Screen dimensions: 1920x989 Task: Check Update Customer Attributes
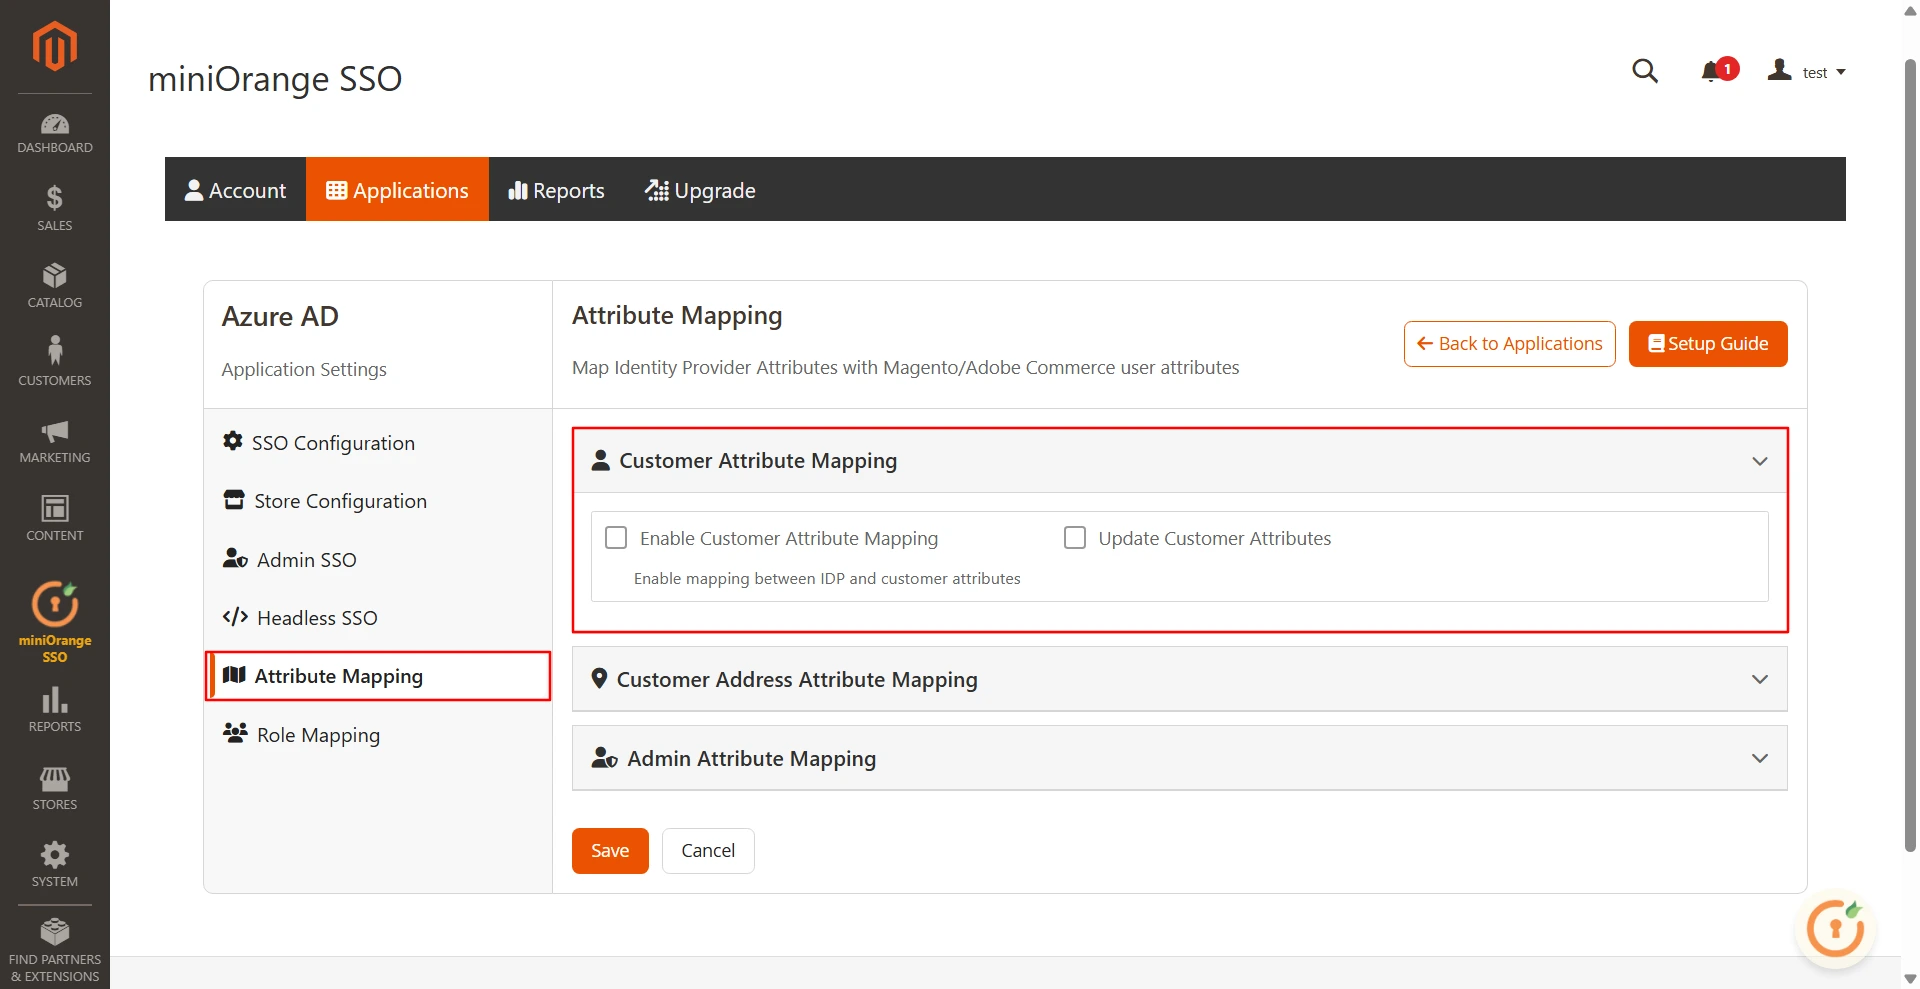tap(1075, 537)
